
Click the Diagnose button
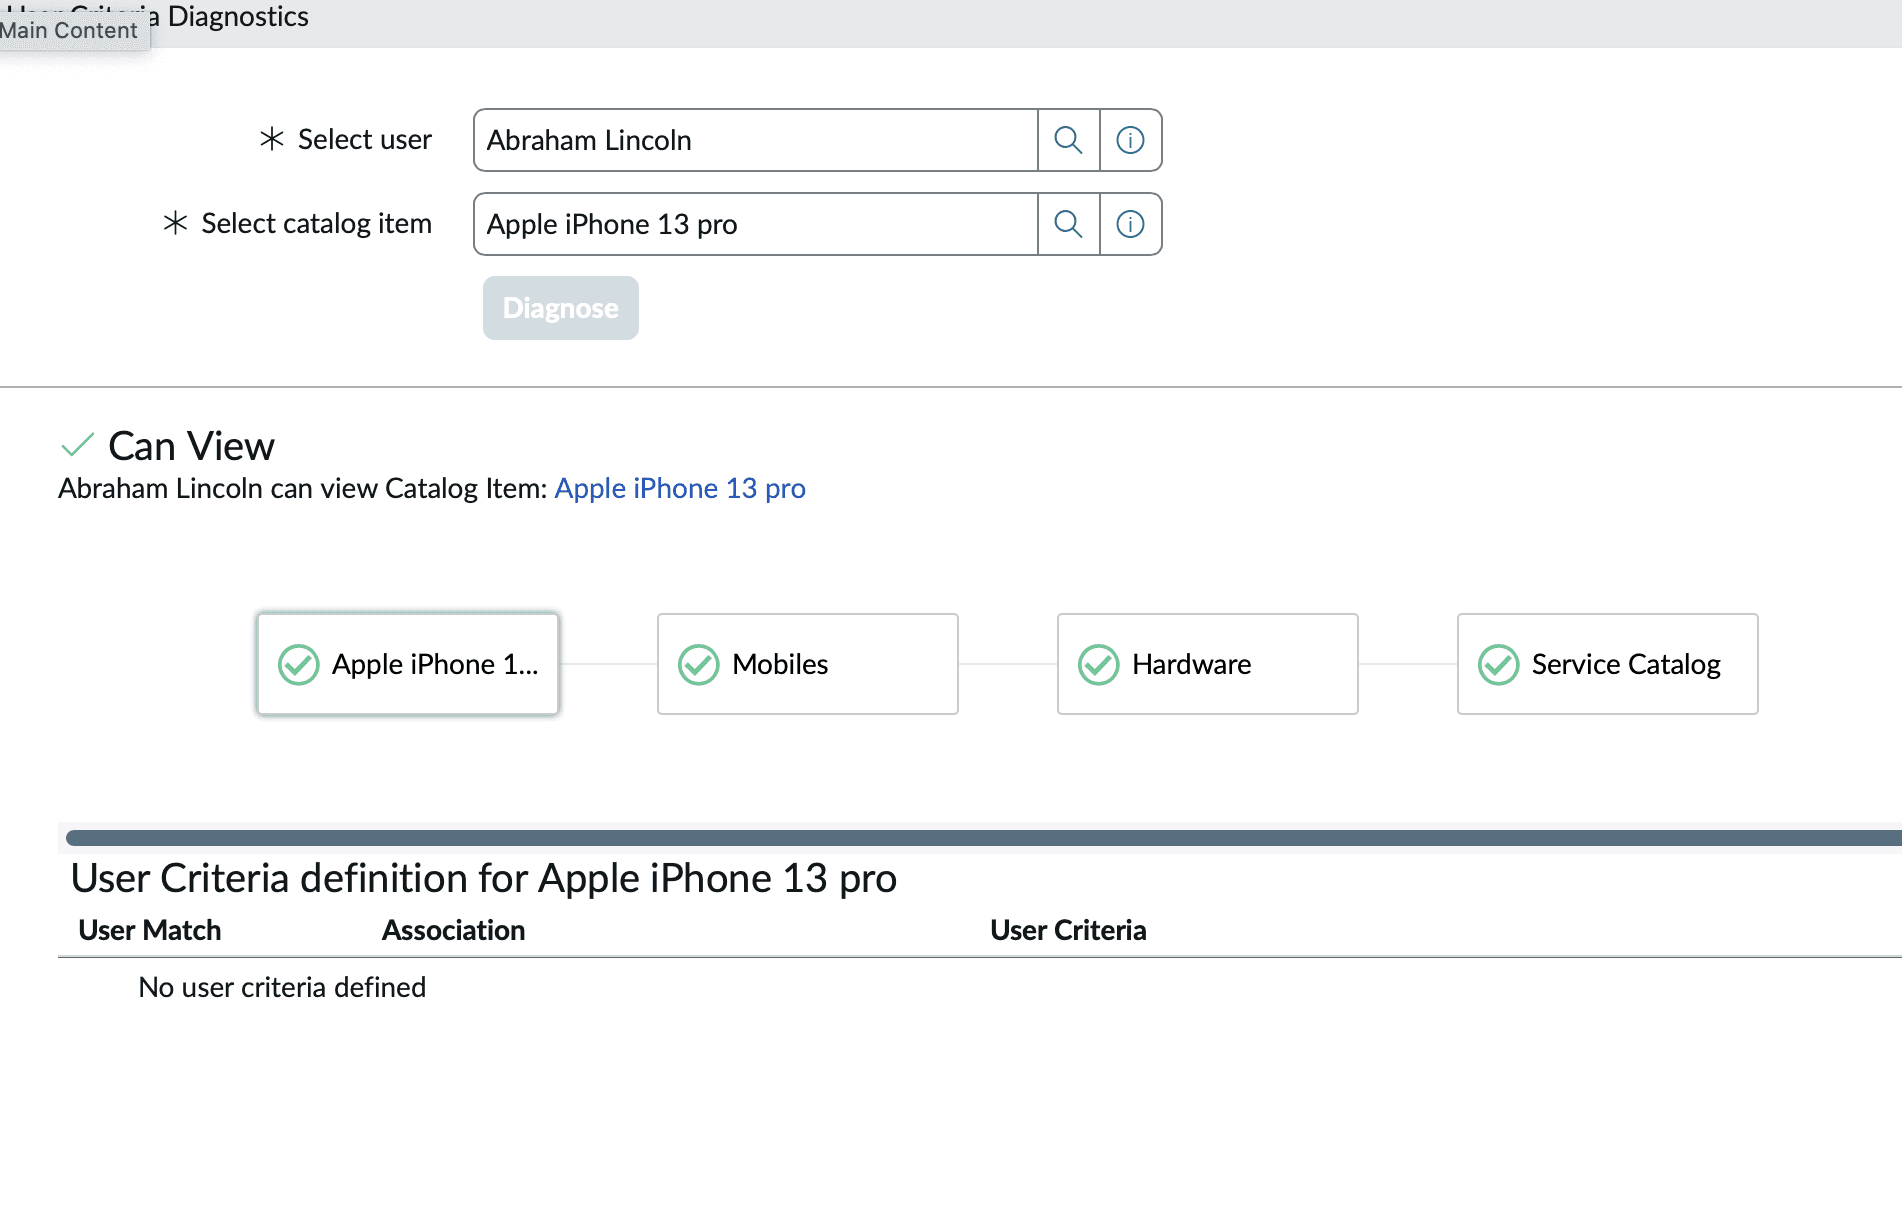[x=560, y=308]
